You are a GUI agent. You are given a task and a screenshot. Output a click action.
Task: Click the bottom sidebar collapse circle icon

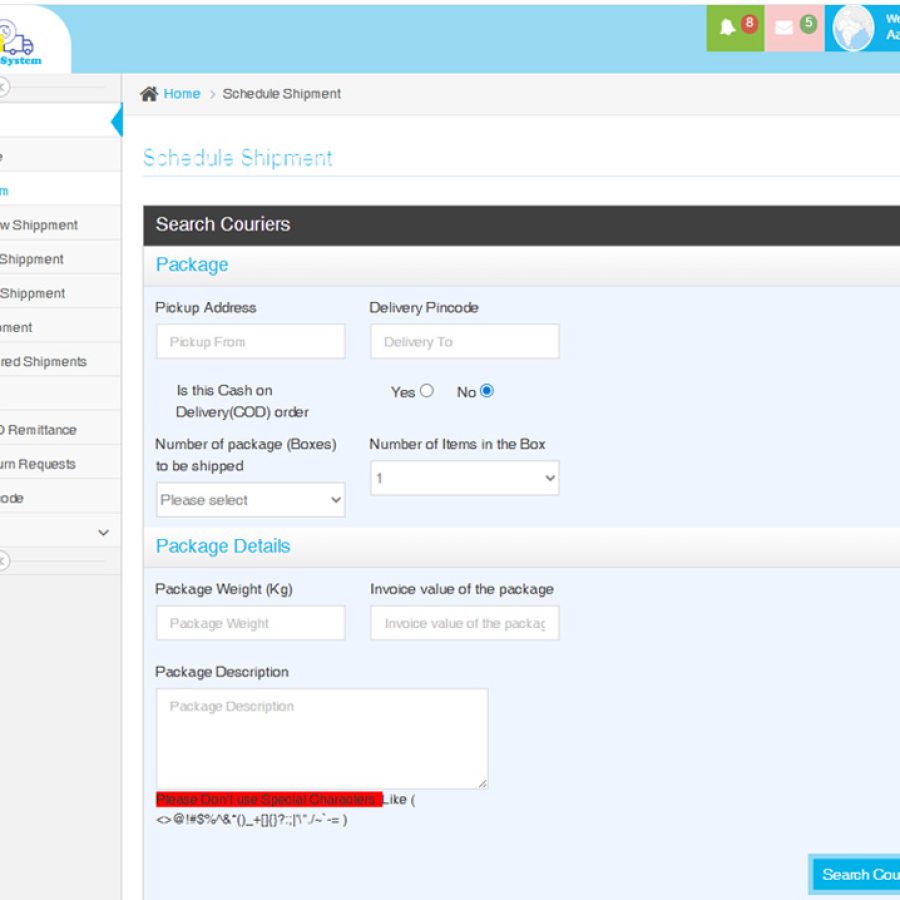pos(3,562)
